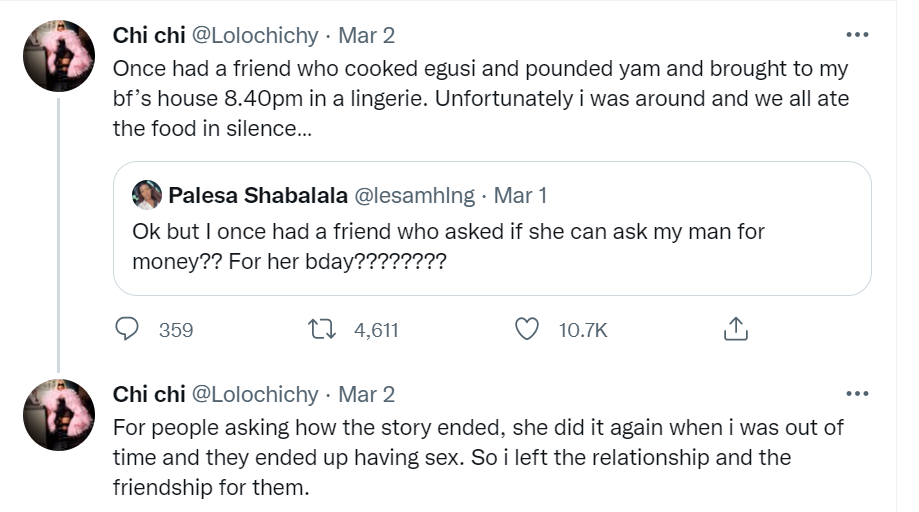This screenshot has height=512, width=919.
Task: Open the Mar 2 timestamp of second tweet
Action: coord(366,393)
